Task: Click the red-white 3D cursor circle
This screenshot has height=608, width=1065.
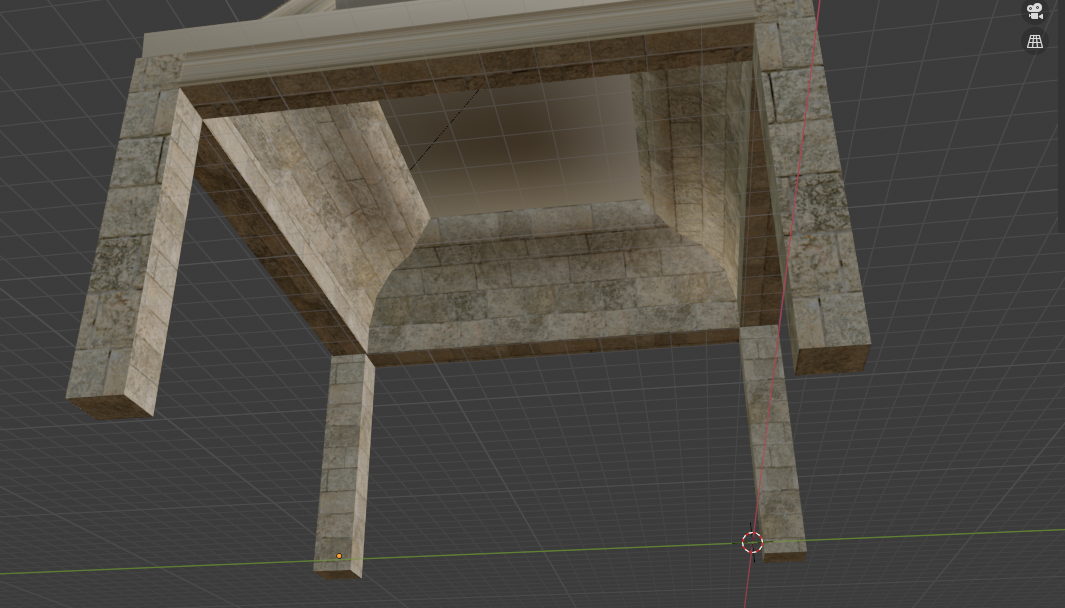Action: click(x=752, y=542)
